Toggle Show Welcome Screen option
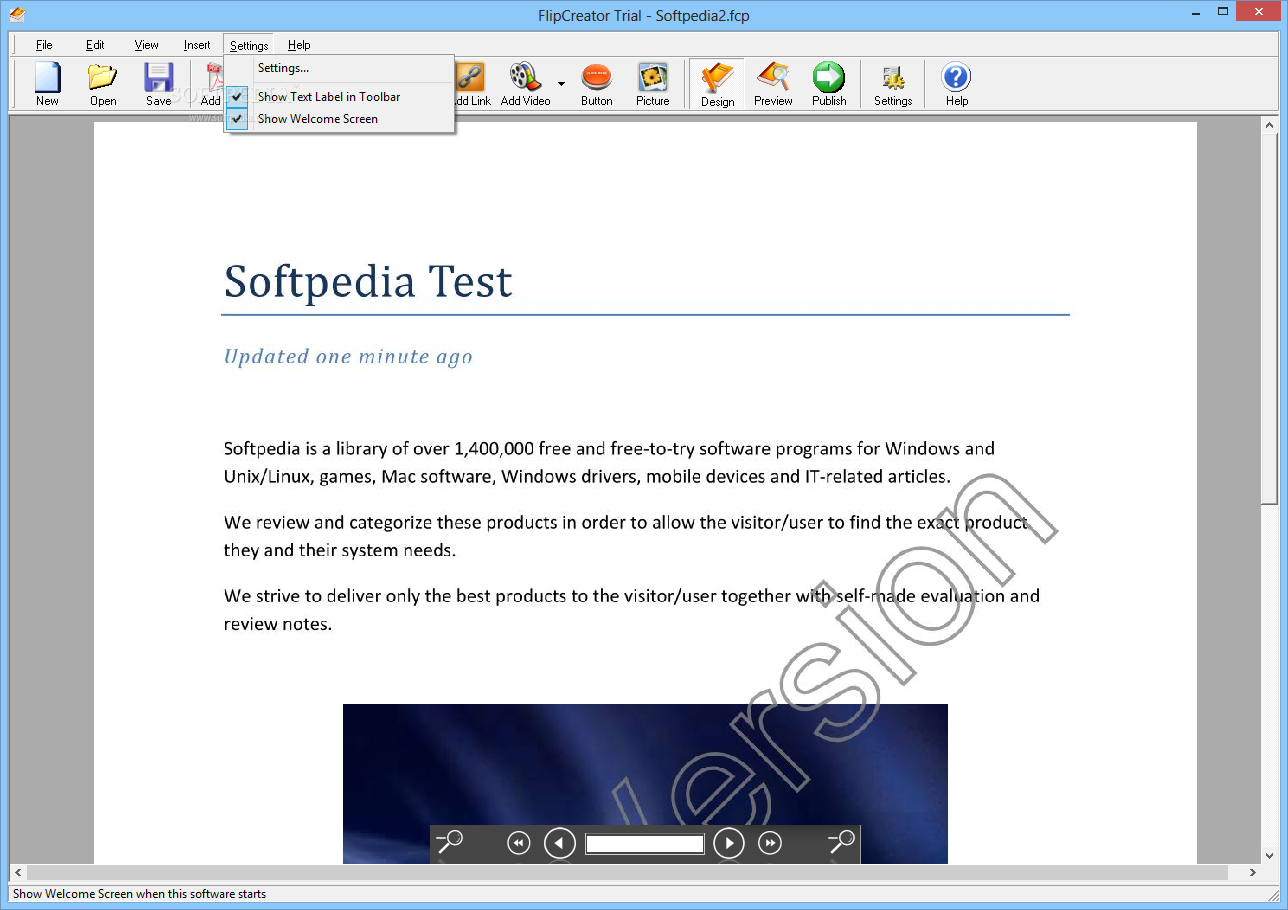The width and height of the screenshot is (1288, 910). tap(340, 119)
